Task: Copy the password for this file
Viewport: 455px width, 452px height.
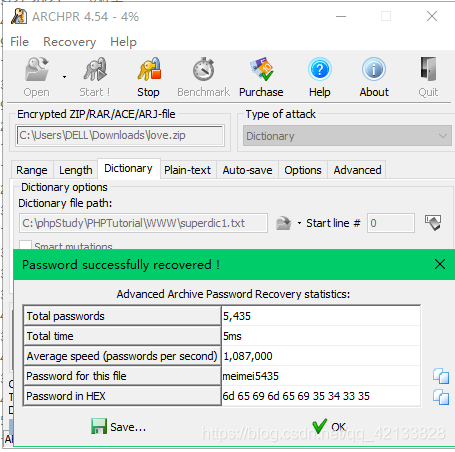Action: [x=441, y=376]
